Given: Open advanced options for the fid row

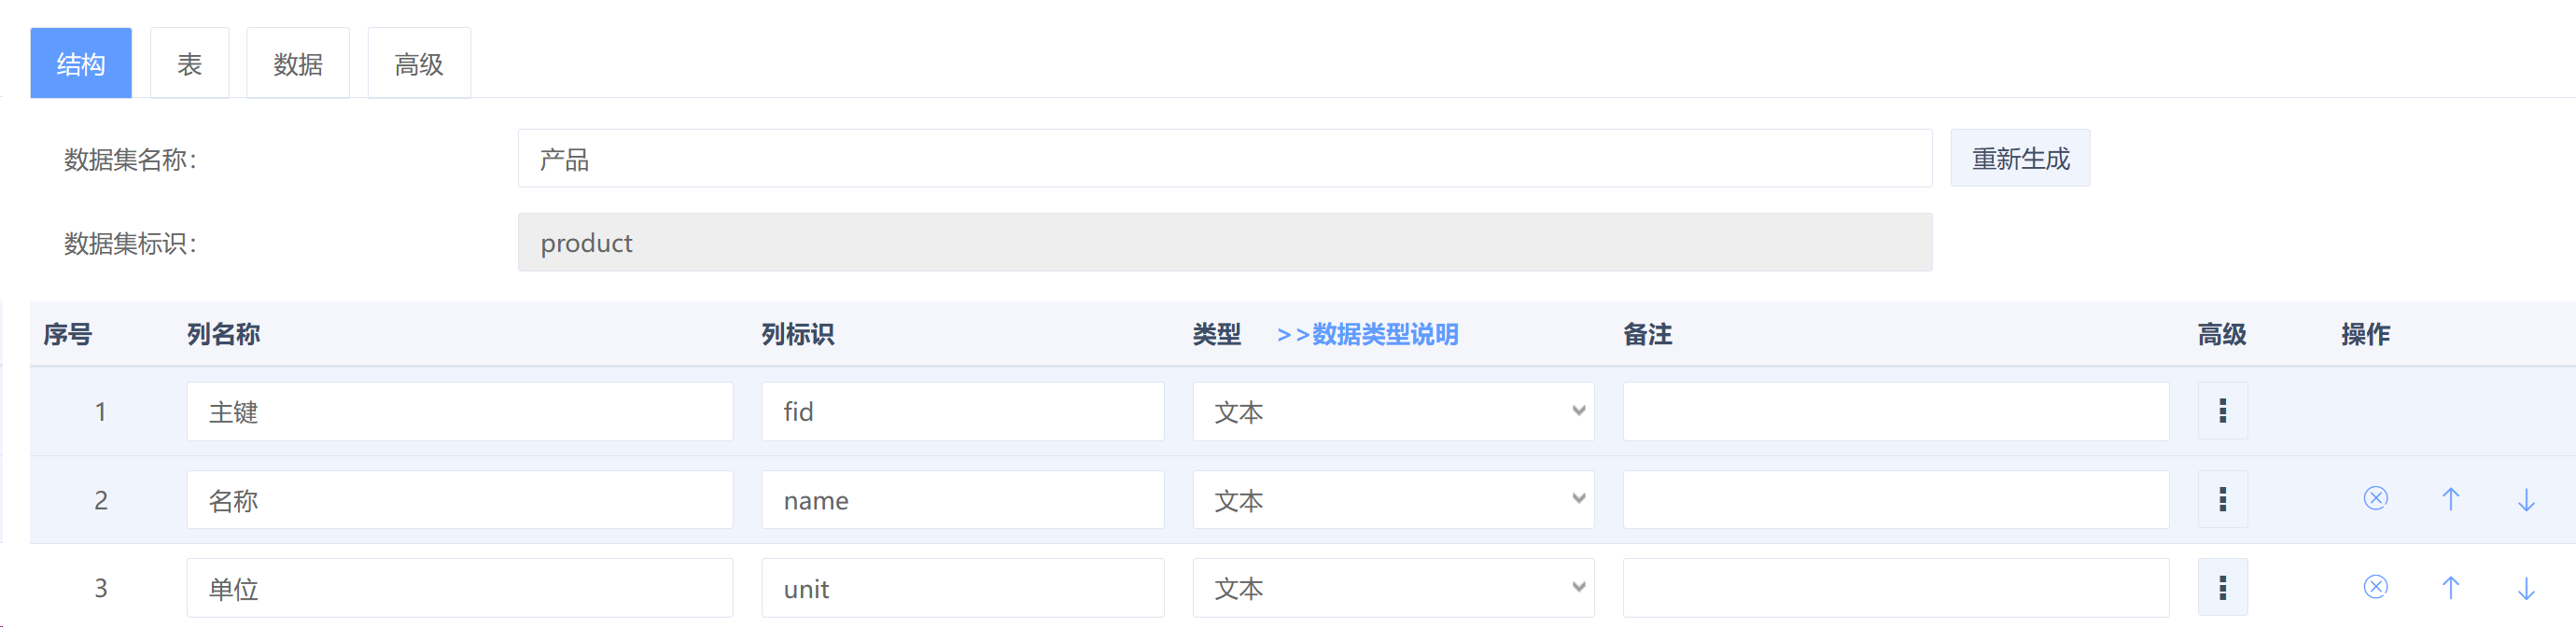Looking at the screenshot, I should [2222, 411].
